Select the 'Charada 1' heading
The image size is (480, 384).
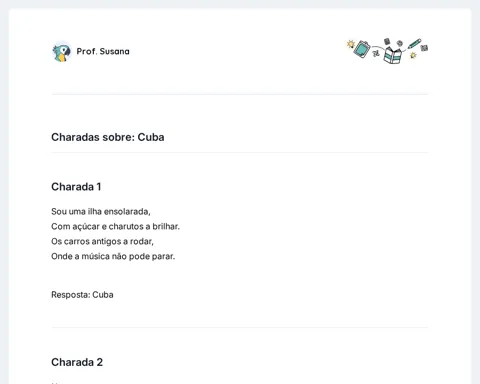pyautogui.click(x=76, y=187)
